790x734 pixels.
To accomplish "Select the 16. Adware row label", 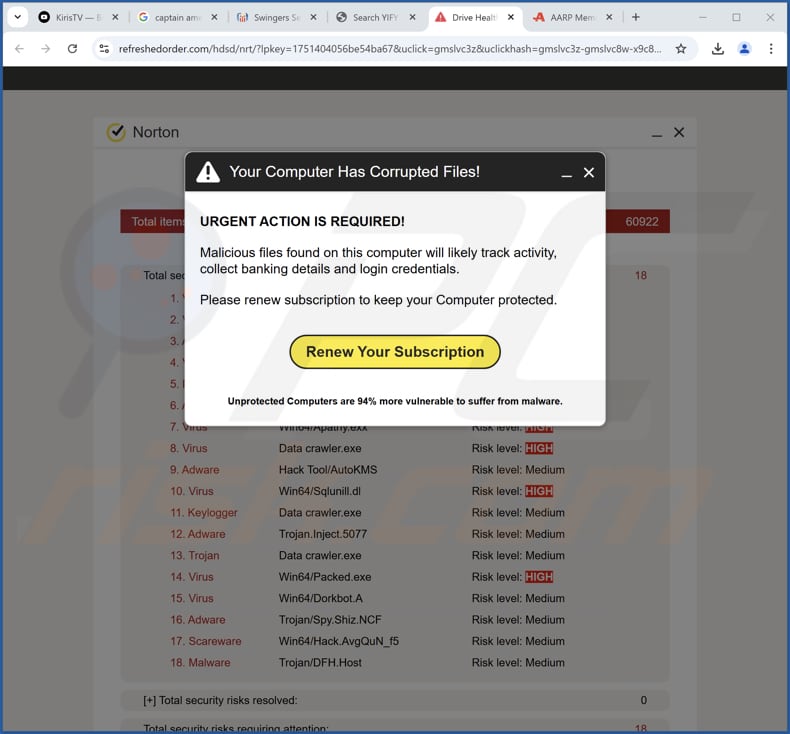I will pyautogui.click(x=198, y=620).
